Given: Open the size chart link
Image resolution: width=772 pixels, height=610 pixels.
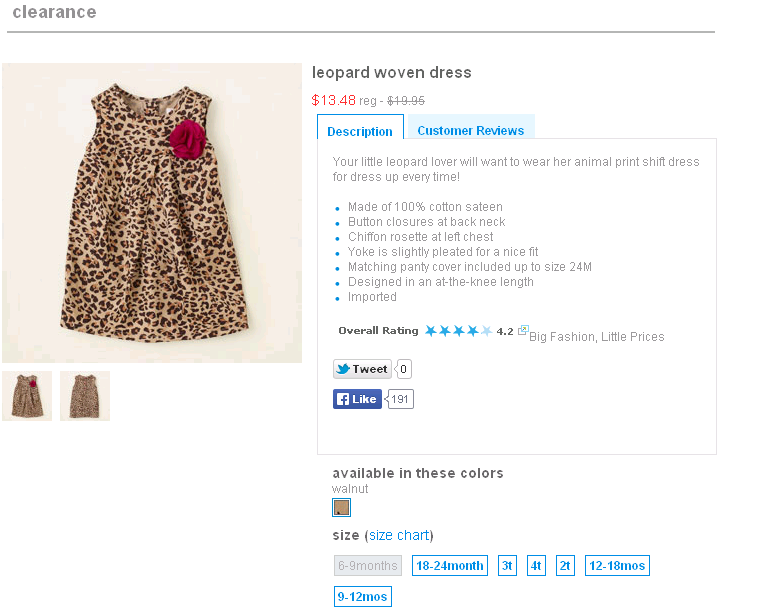Looking at the screenshot, I should point(399,535).
